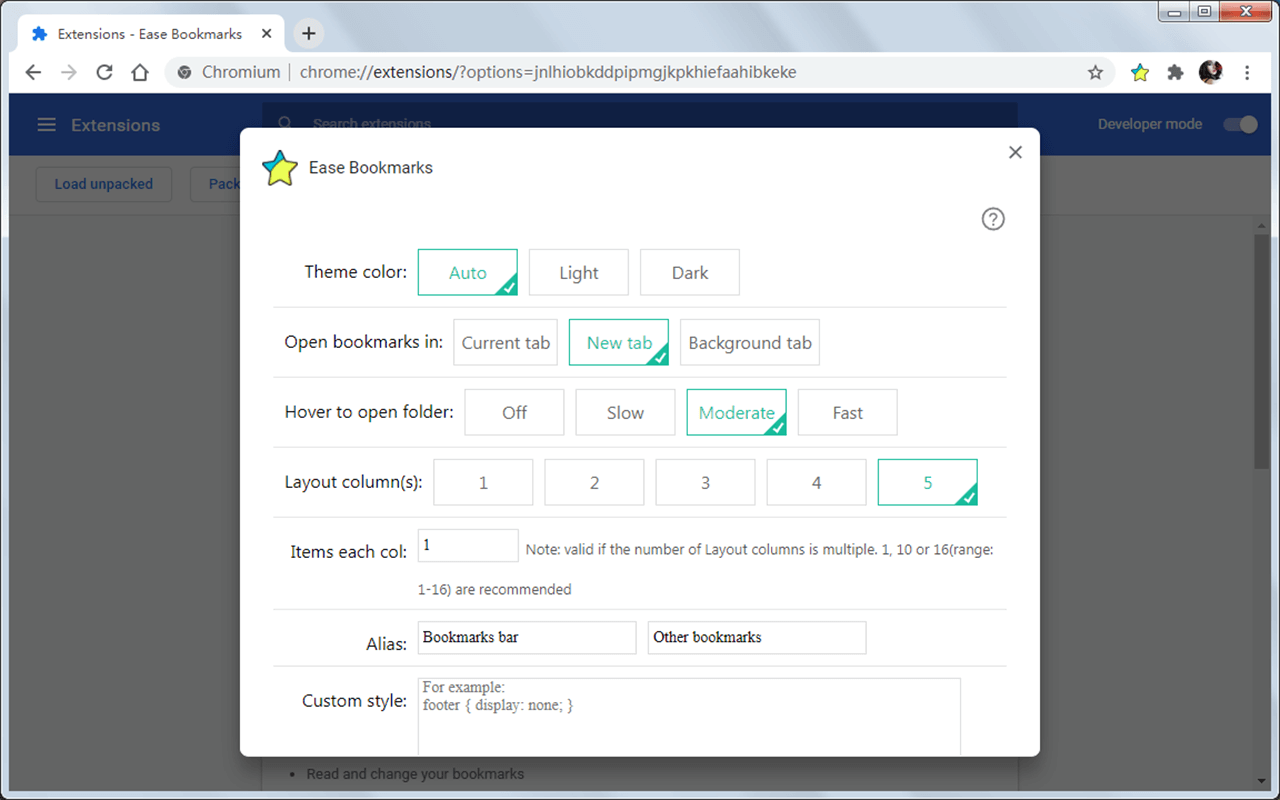Click the Chromium site info icon
1280x800 pixels.
184,72
